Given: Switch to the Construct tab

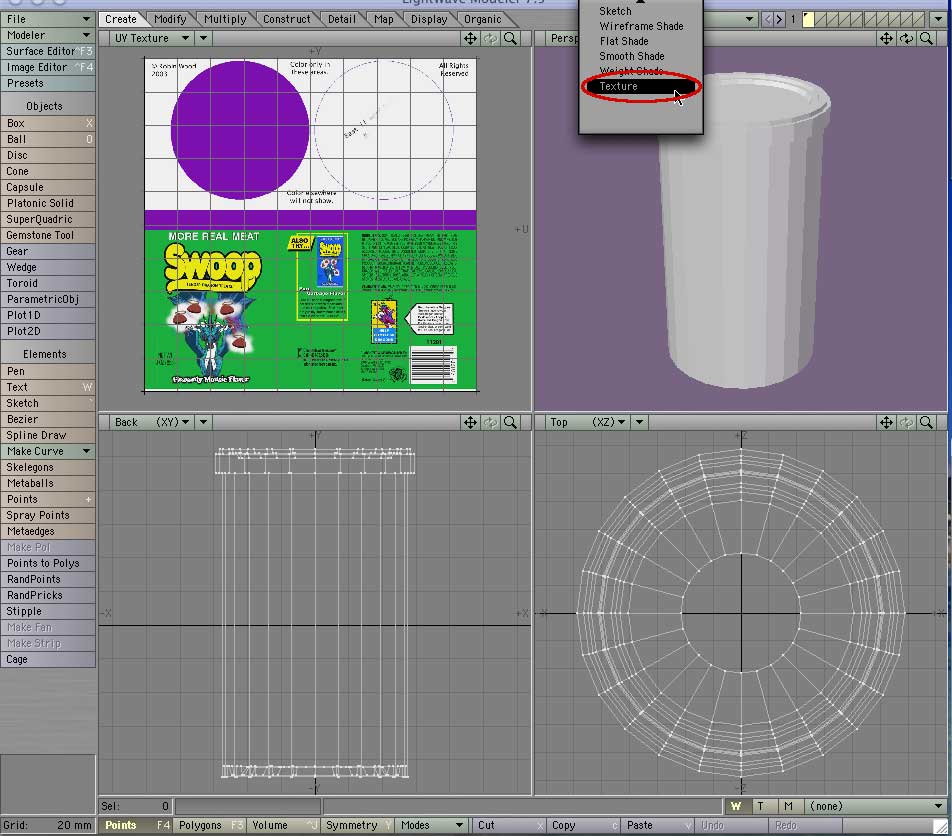Looking at the screenshot, I should tap(287, 19).
